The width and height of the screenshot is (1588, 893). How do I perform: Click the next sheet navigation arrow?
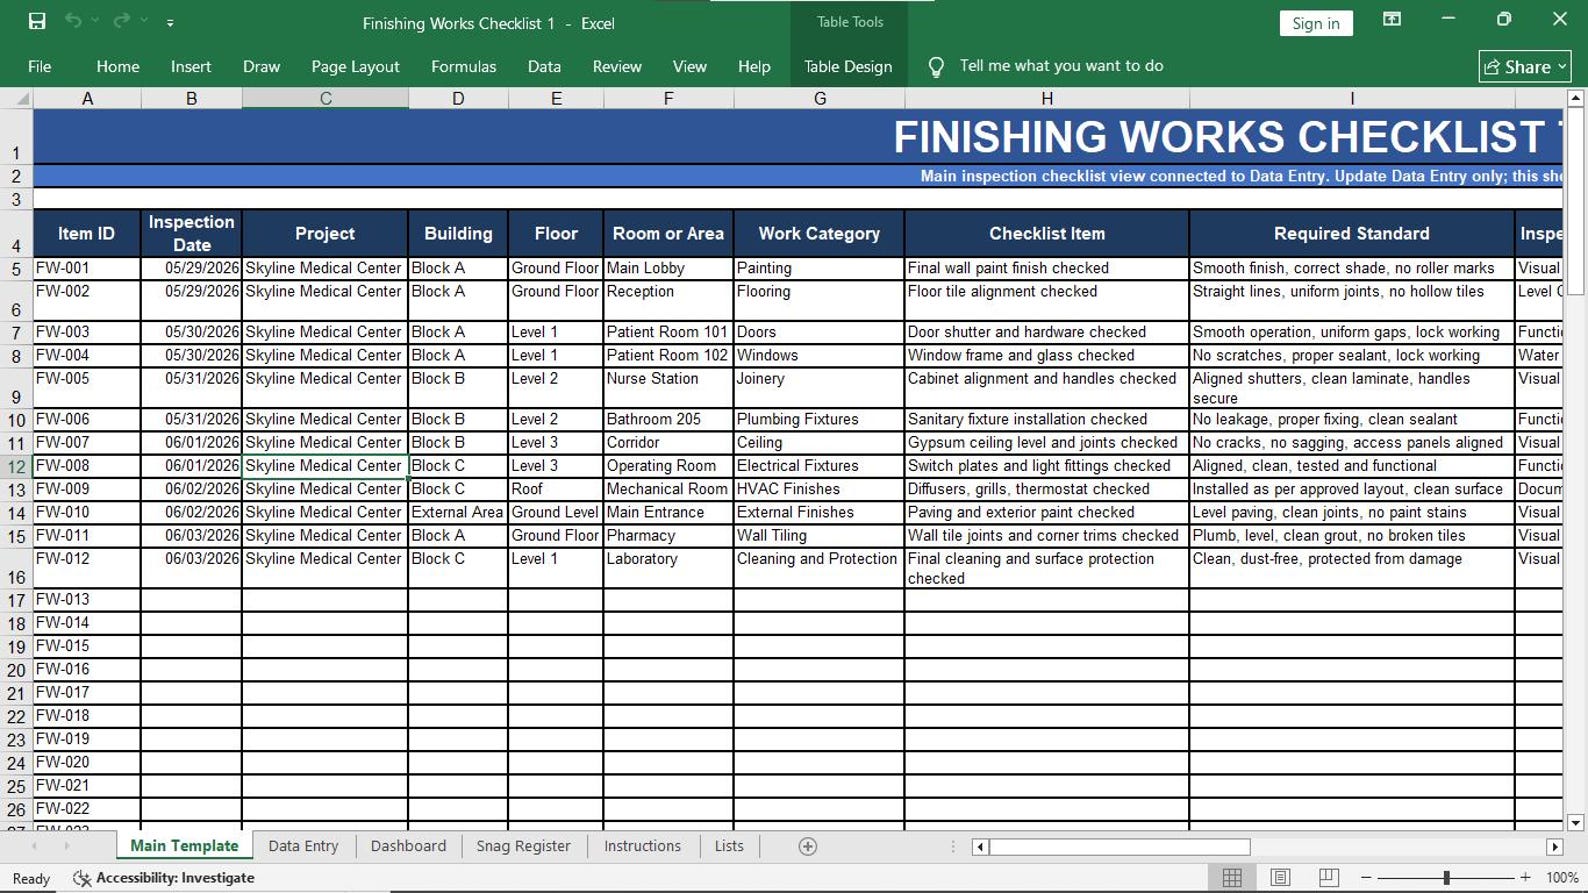click(x=67, y=846)
